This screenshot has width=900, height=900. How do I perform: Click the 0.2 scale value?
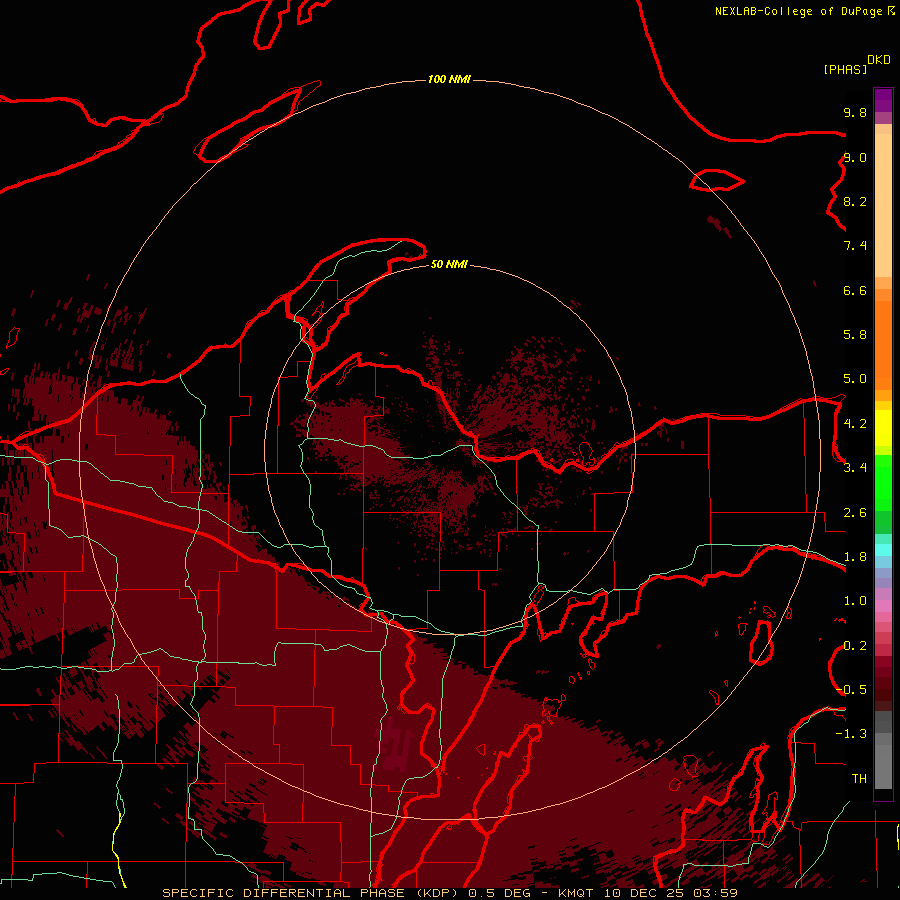[855, 646]
